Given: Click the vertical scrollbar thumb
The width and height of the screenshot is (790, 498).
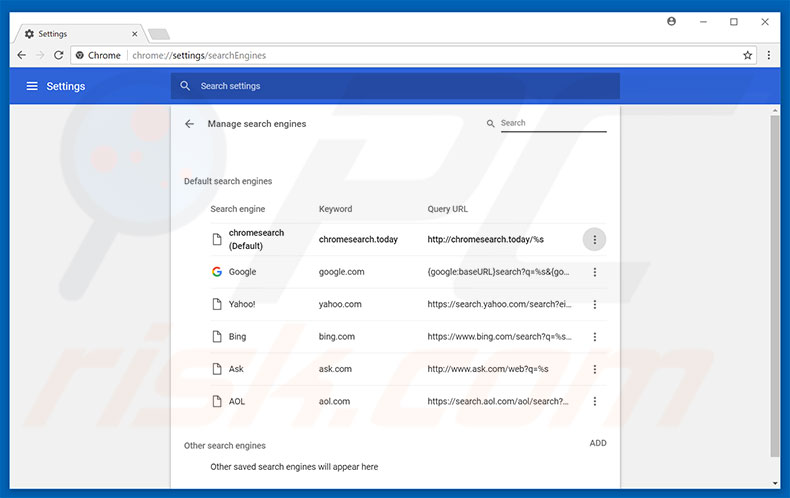Looking at the screenshot, I should pos(775,286).
